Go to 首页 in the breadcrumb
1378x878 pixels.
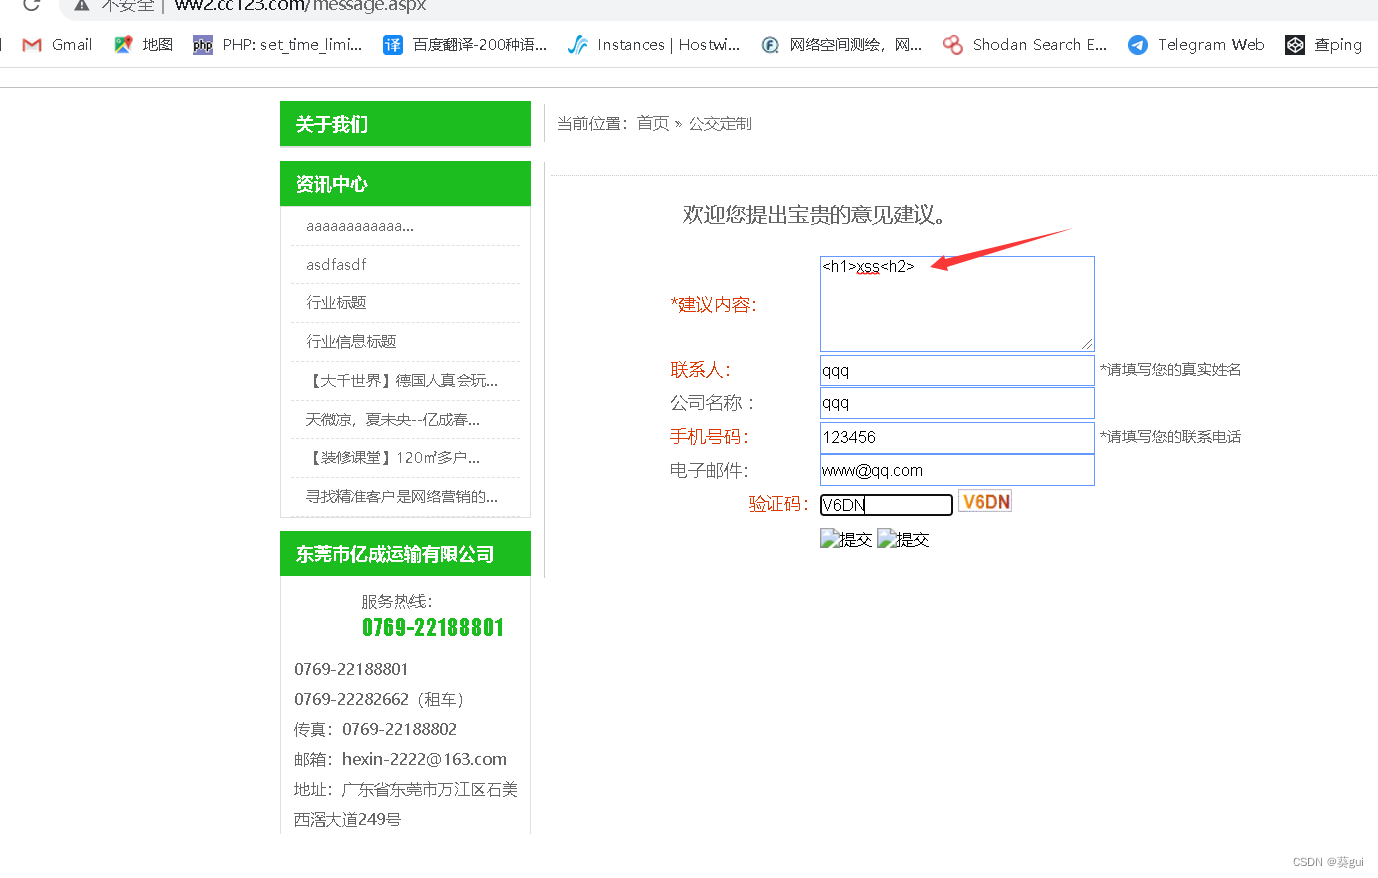point(653,123)
